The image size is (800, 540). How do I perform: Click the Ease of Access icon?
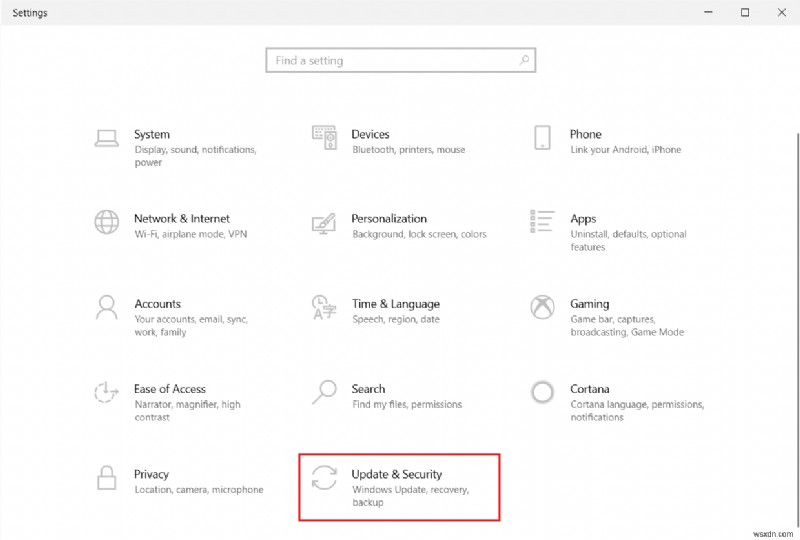pos(106,391)
